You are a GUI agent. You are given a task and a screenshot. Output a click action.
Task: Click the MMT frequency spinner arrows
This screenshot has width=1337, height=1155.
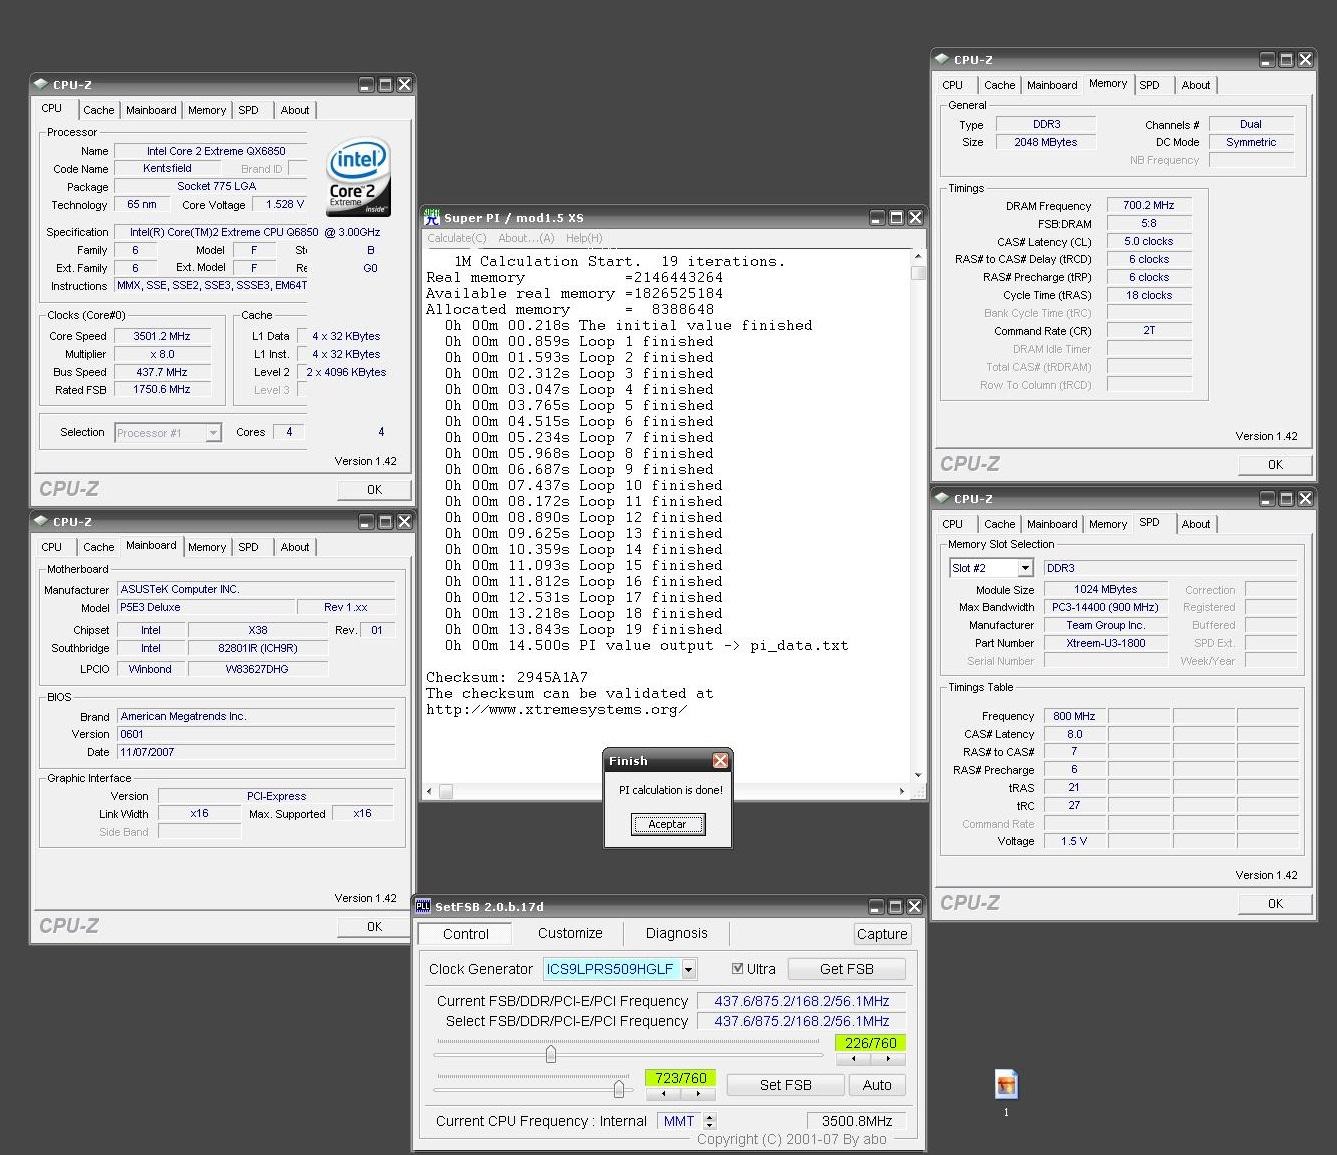pyautogui.click(x=710, y=1121)
